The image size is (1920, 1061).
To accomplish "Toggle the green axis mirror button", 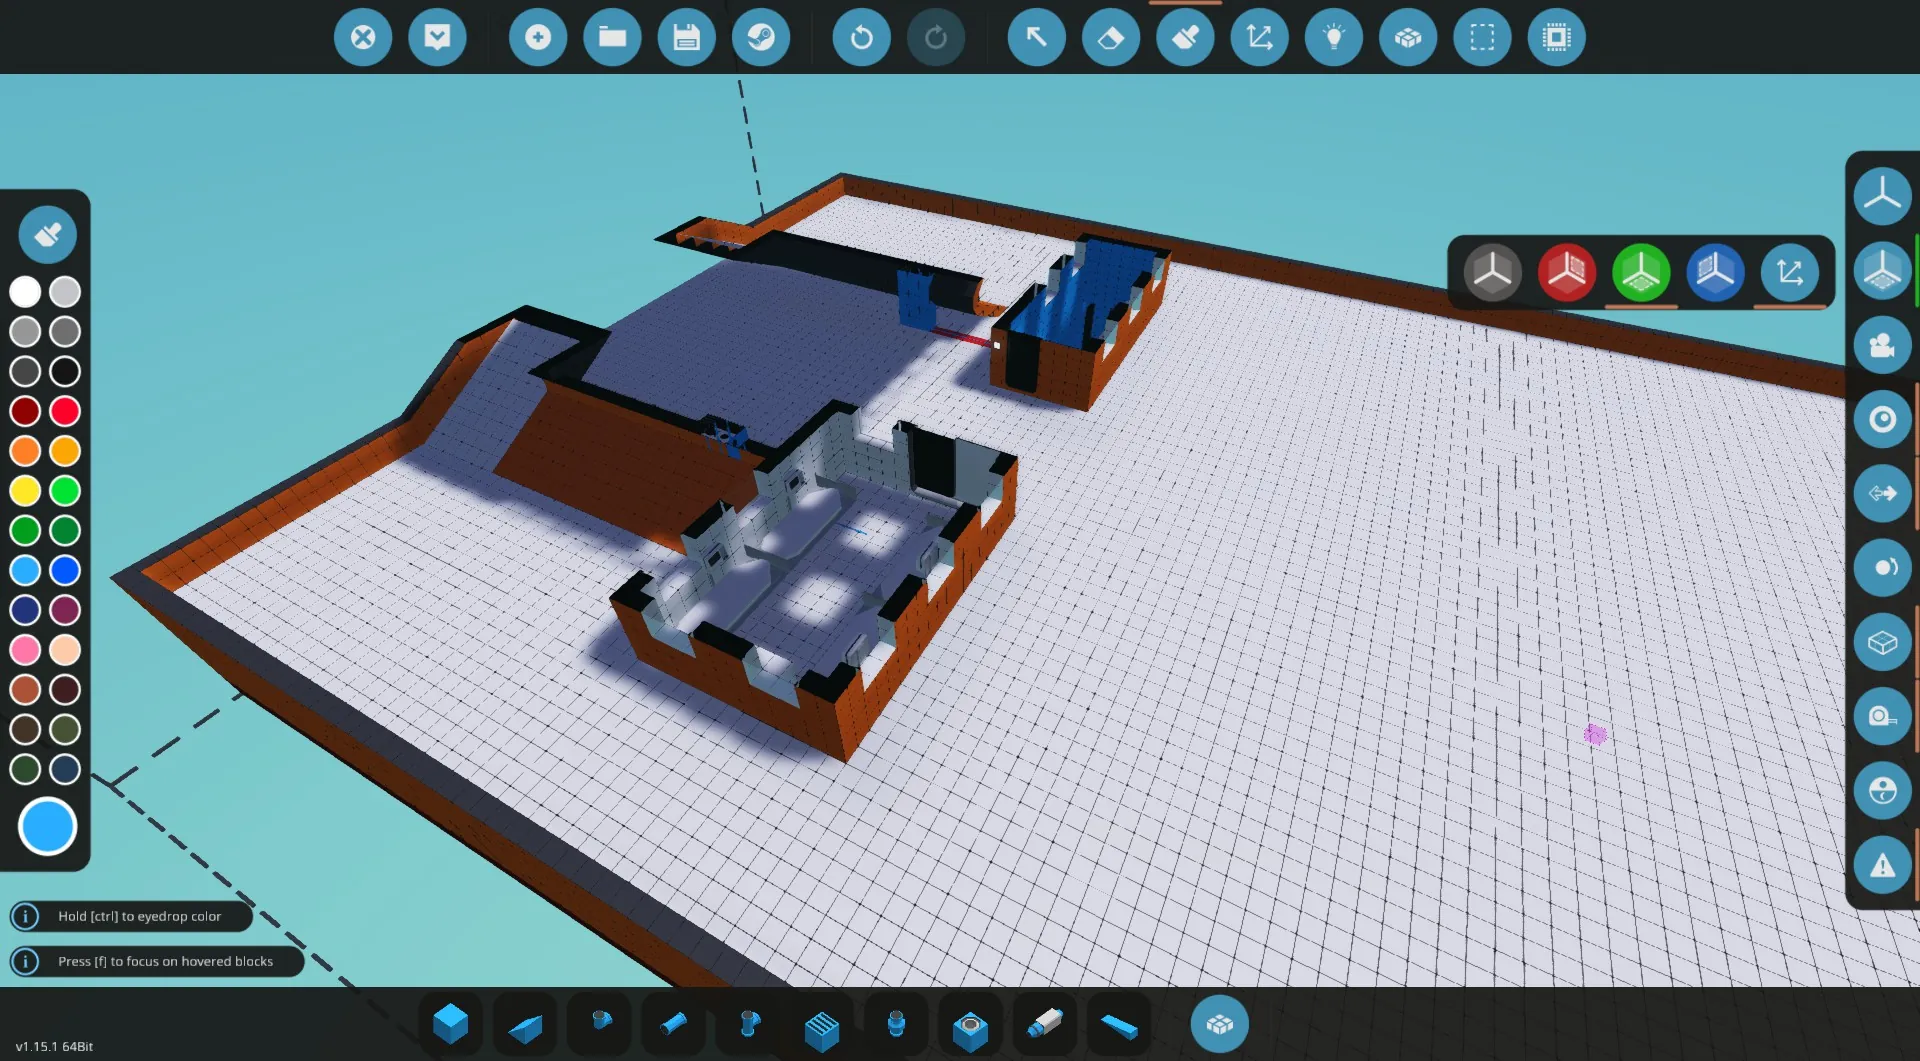I will pyautogui.click(x=1640, y=273).
